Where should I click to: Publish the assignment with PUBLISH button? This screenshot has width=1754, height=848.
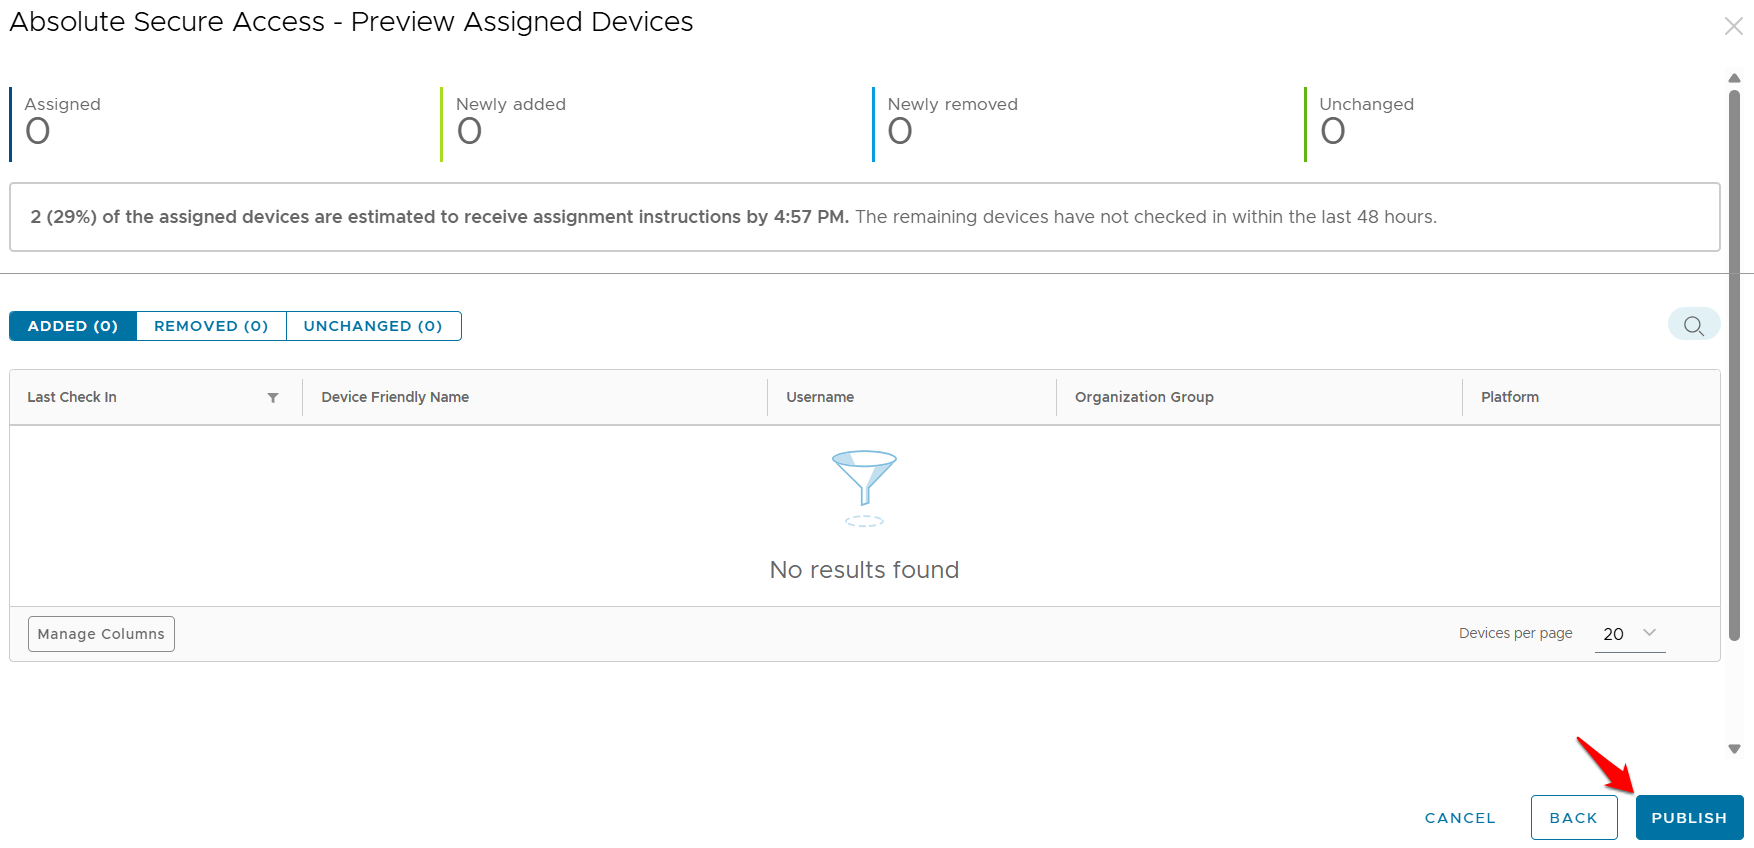[x=1689, y=818]
